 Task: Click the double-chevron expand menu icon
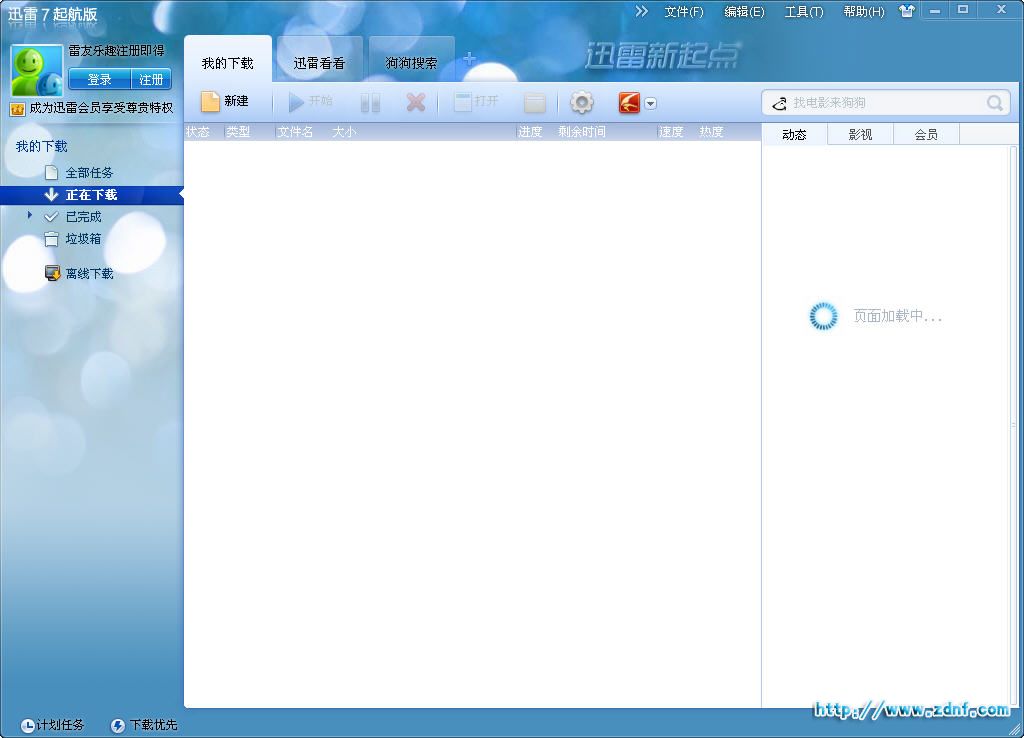coord(641,11)
